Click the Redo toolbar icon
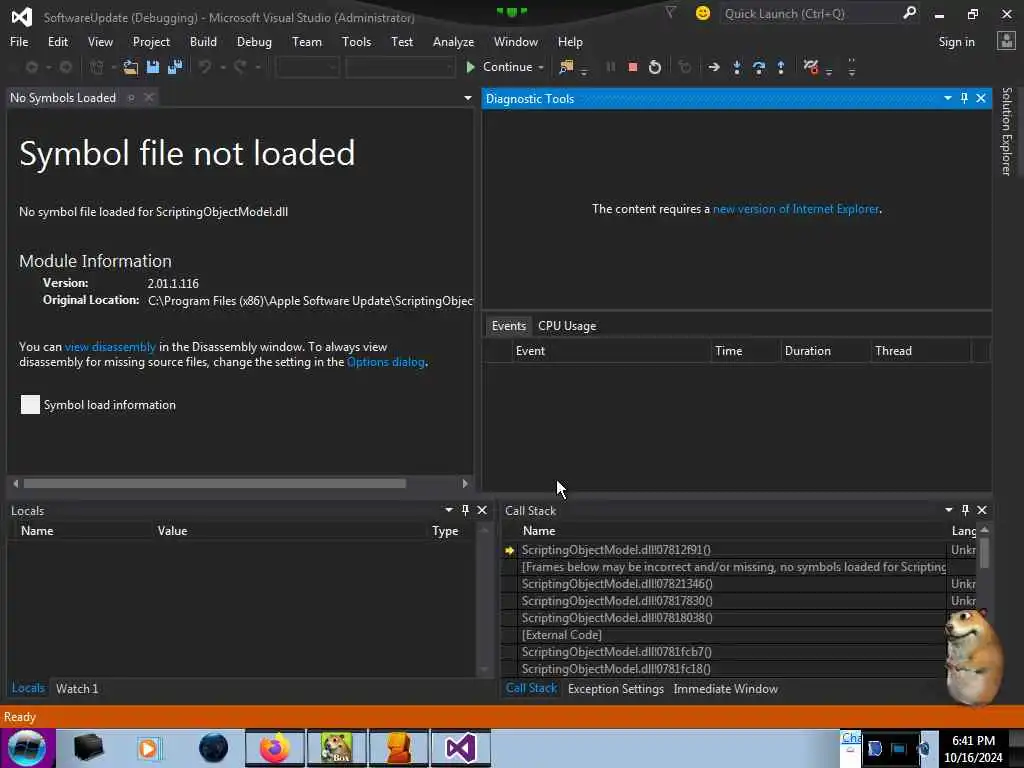Image resolution: width=1024 pixels, height=768 pixels. pyautogui.click(x=240, y=67)
